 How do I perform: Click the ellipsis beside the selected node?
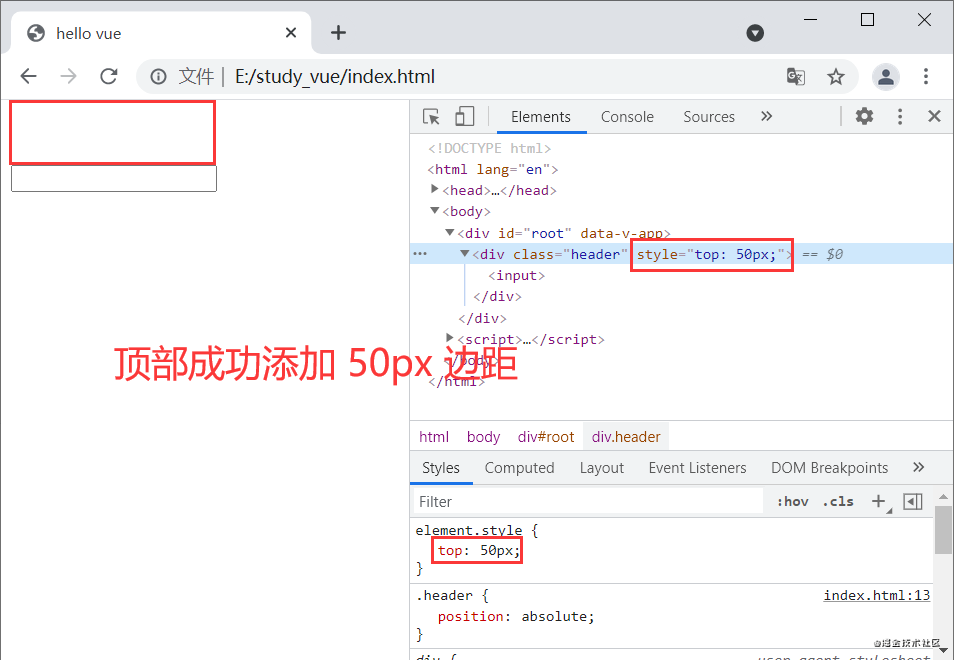coord(420,254)
